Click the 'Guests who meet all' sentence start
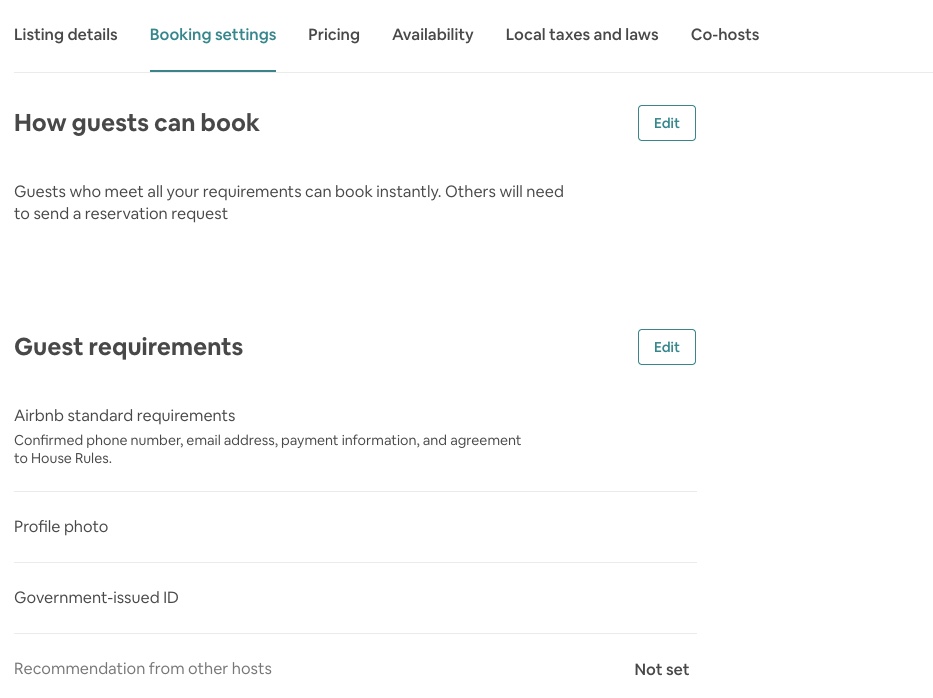Screen dimensions: 933x698 click(x=80, y=192)
